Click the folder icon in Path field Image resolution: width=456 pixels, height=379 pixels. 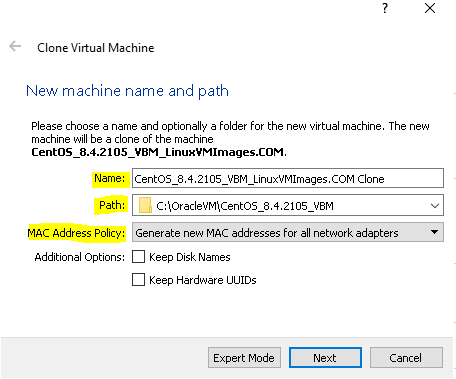click(145, 205)
